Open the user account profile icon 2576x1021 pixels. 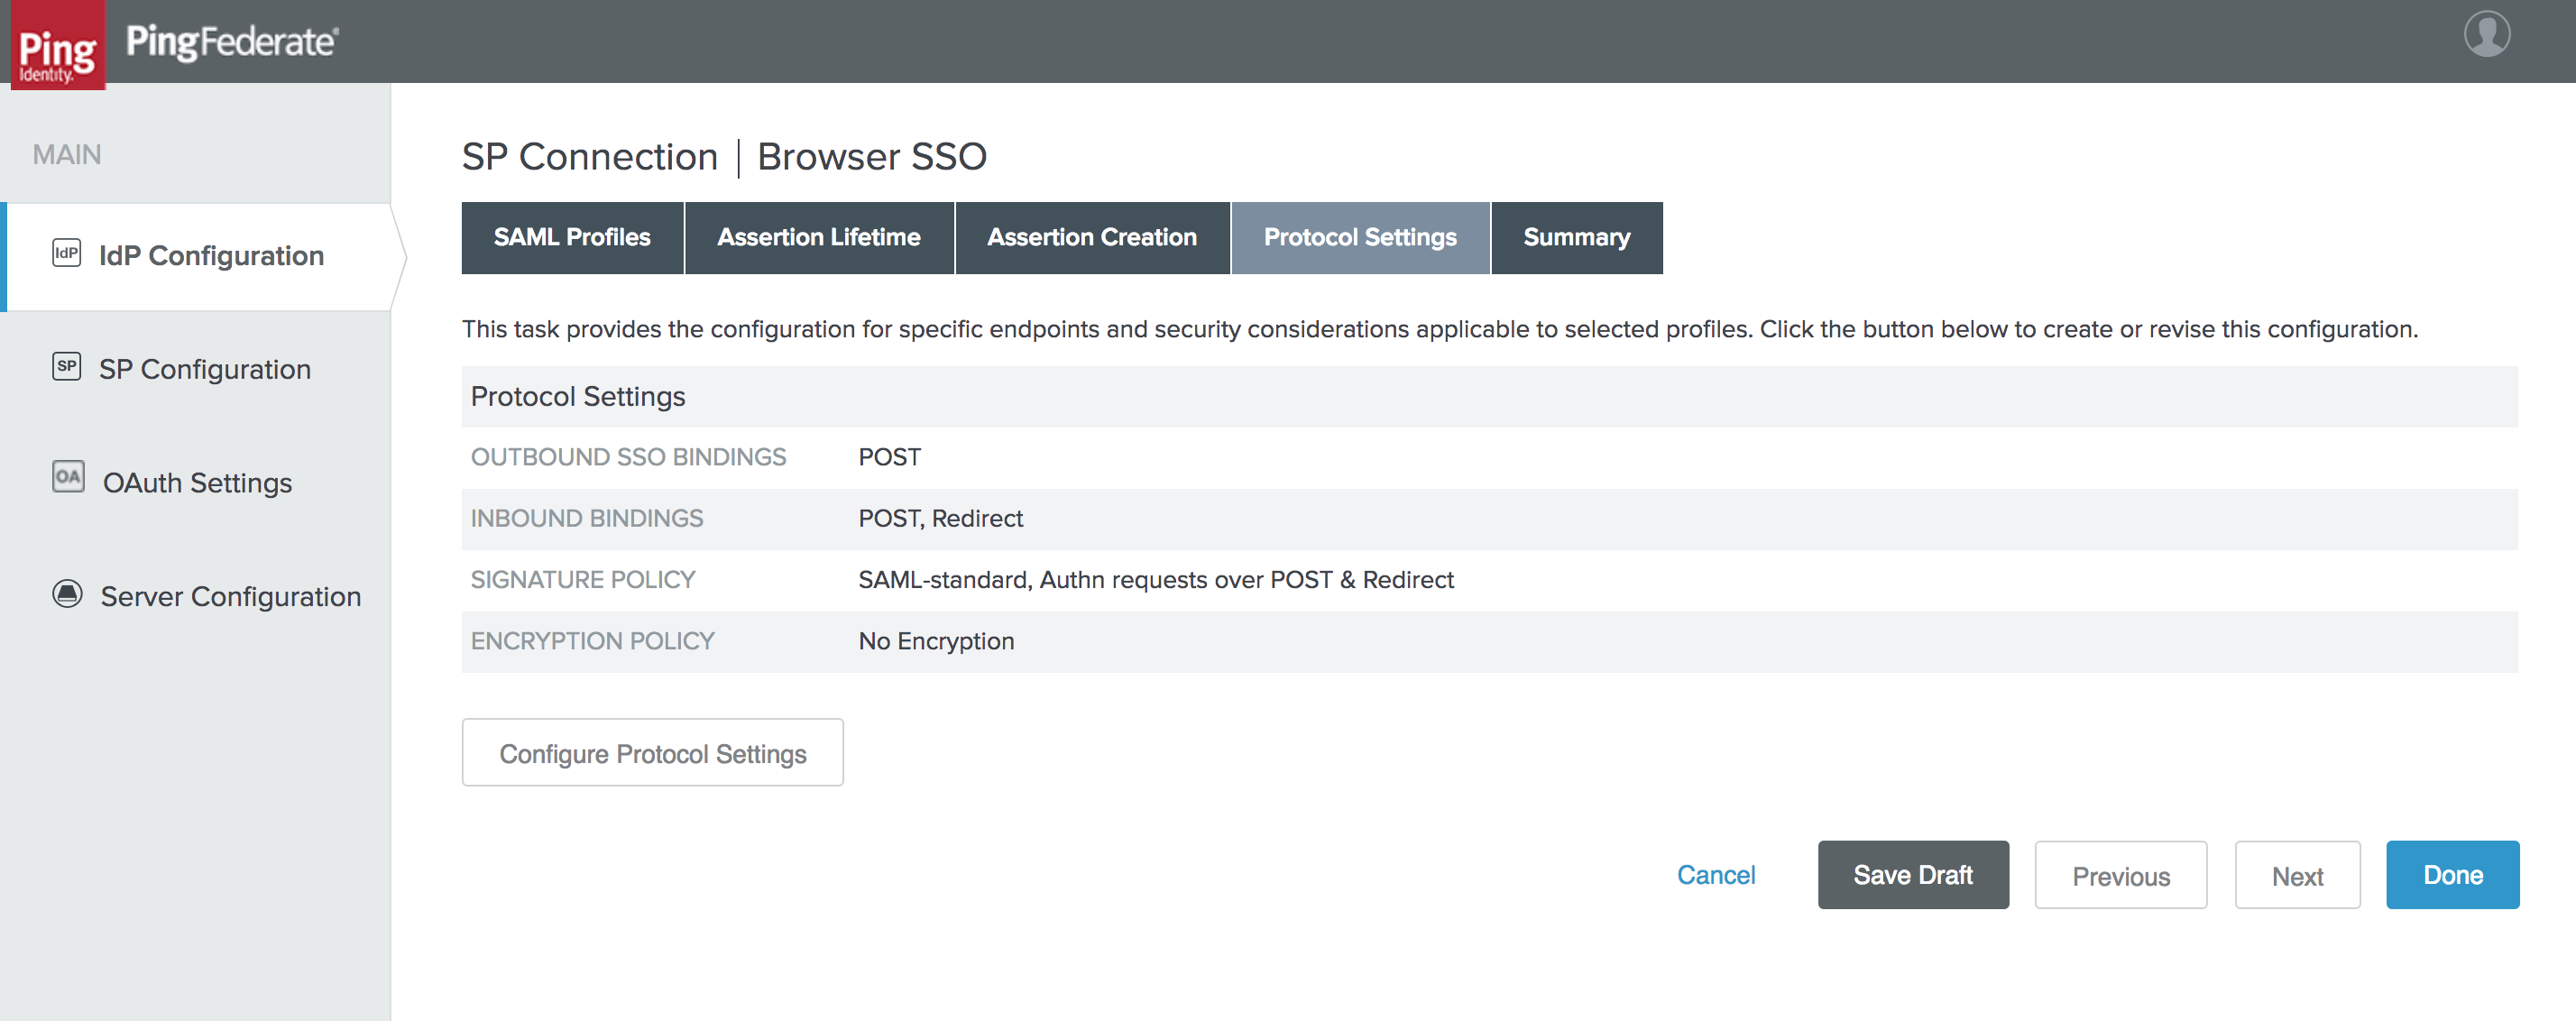click(x=2486, y=33)
